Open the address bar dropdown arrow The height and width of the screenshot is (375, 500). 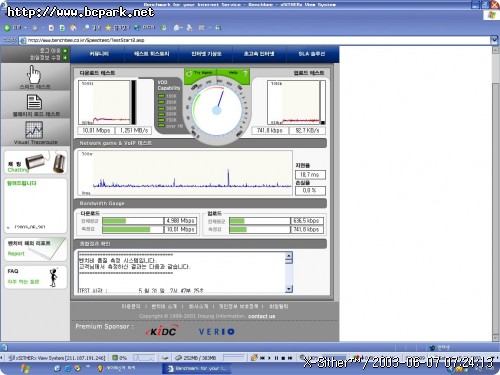click(x=494, y=40)
